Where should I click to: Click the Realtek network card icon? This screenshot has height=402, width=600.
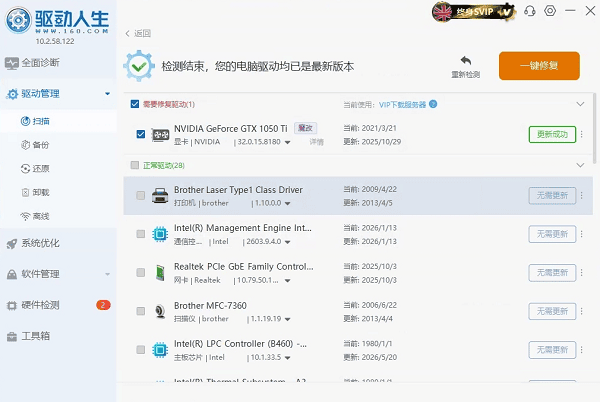pyautogui.click(x=160, y=273)
